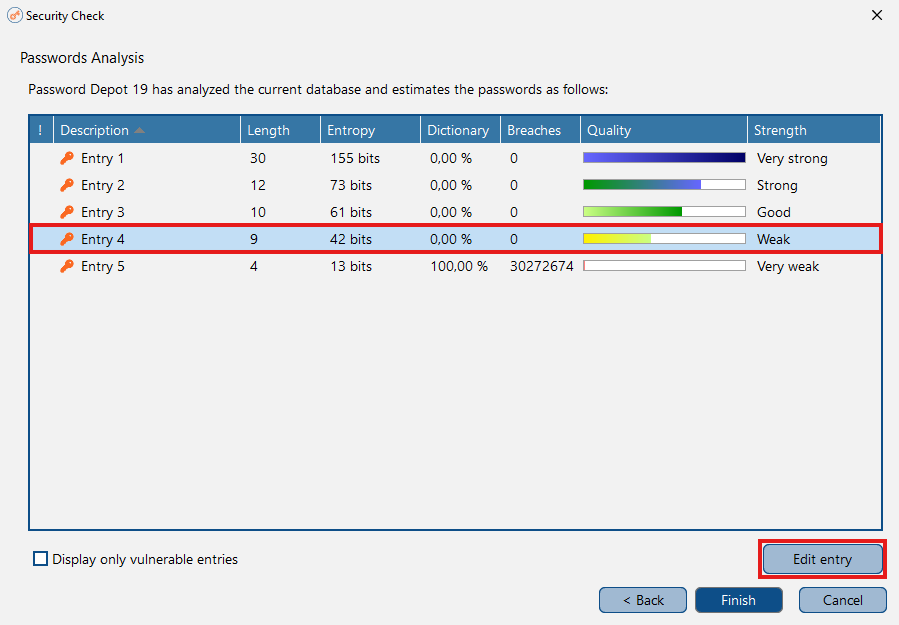Click the empty Entry 5 quality bar
899x625 pixels.
664,265
